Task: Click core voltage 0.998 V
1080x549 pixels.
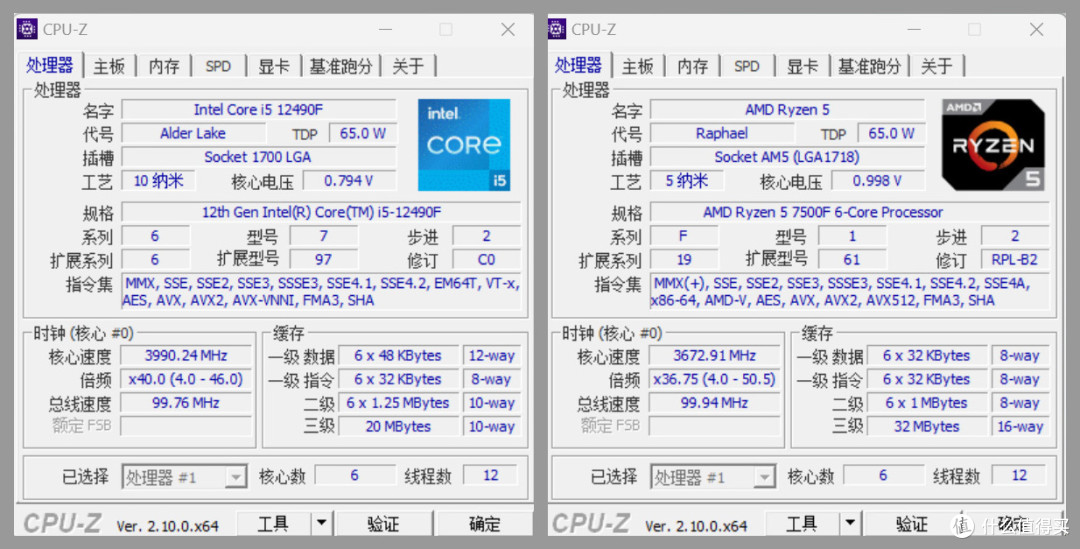Action: (x=878, y=181)
